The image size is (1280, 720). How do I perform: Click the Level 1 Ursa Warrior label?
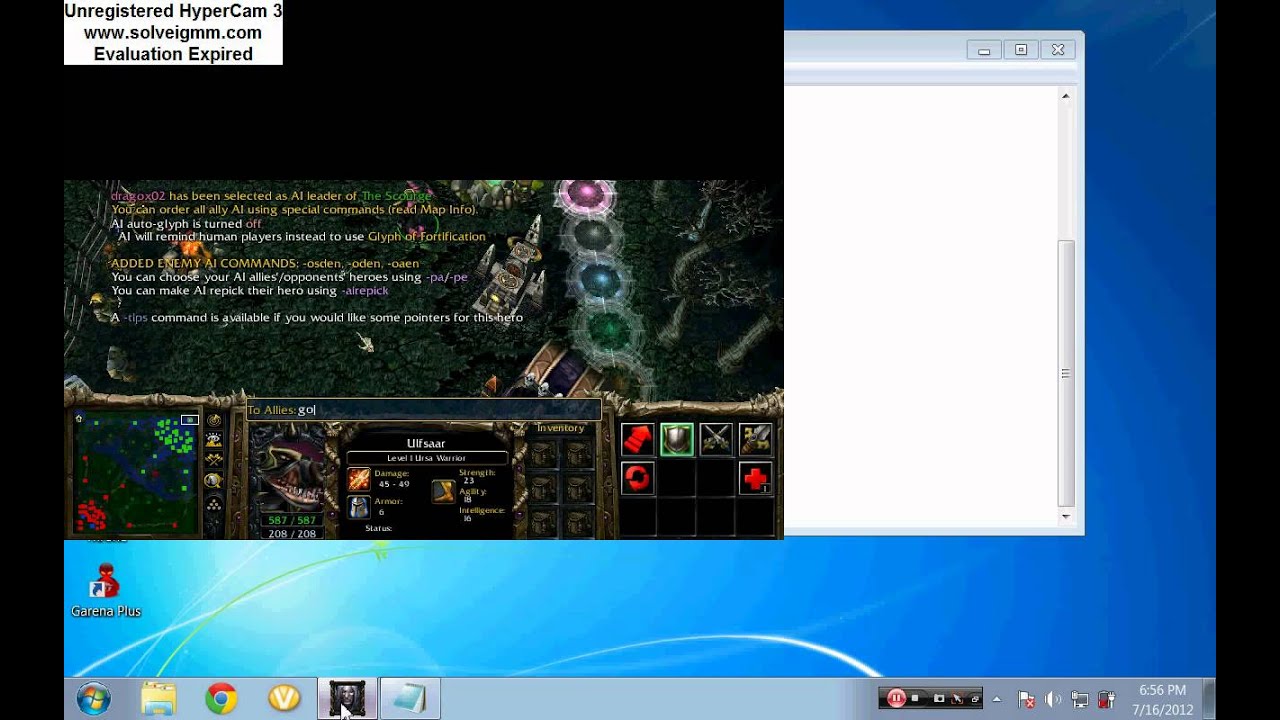tap(427, 458)
